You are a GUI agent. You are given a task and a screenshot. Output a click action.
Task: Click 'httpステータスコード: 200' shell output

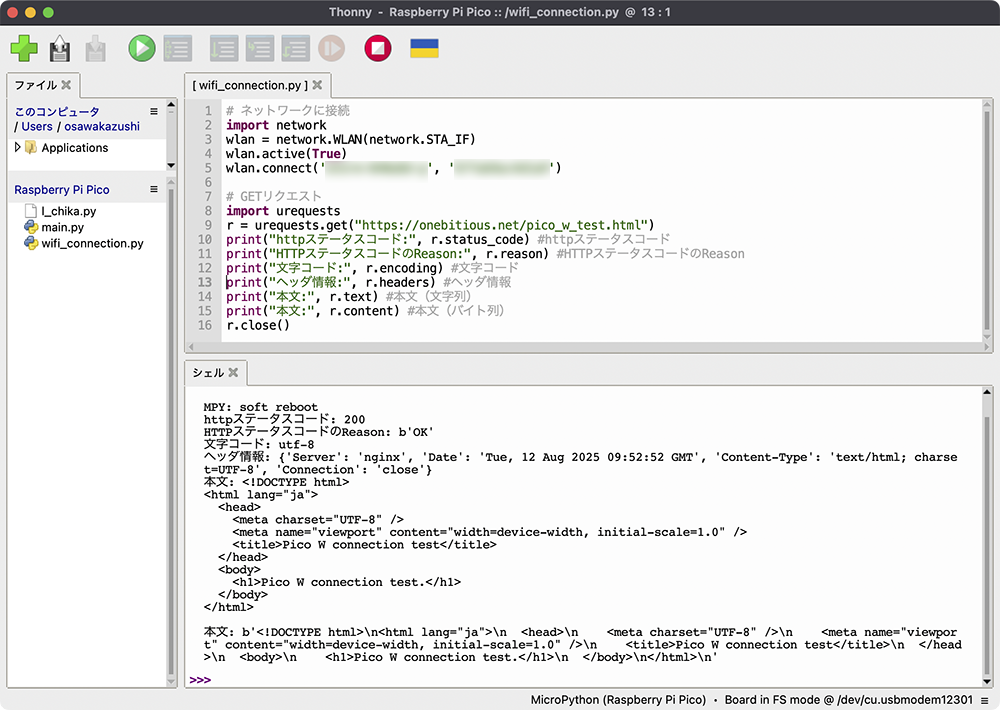284,419
